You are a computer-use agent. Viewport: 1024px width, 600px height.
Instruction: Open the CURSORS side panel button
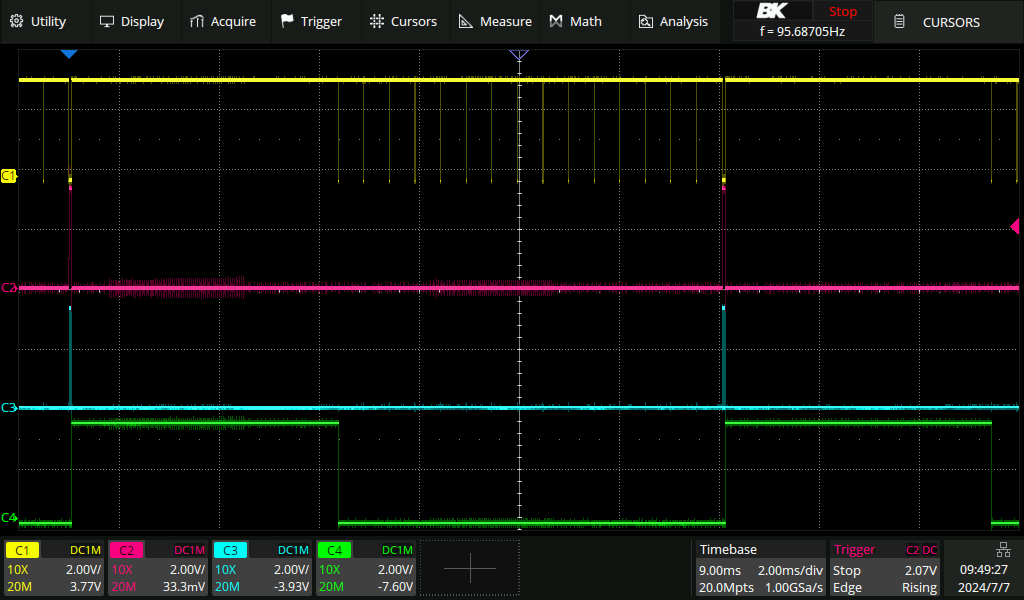coord(948,22)
